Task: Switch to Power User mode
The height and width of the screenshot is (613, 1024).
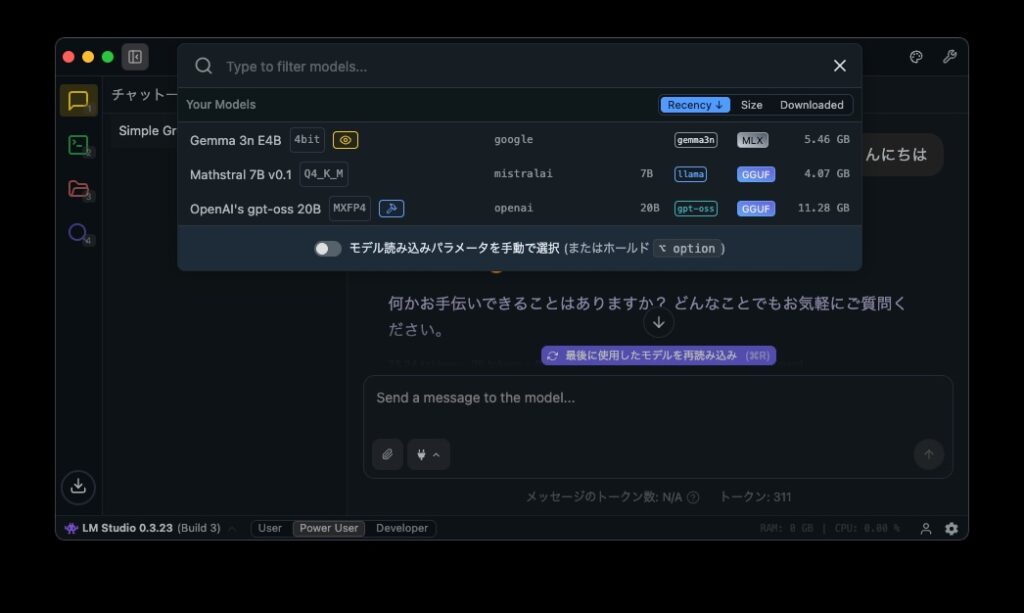Action: 328,528
